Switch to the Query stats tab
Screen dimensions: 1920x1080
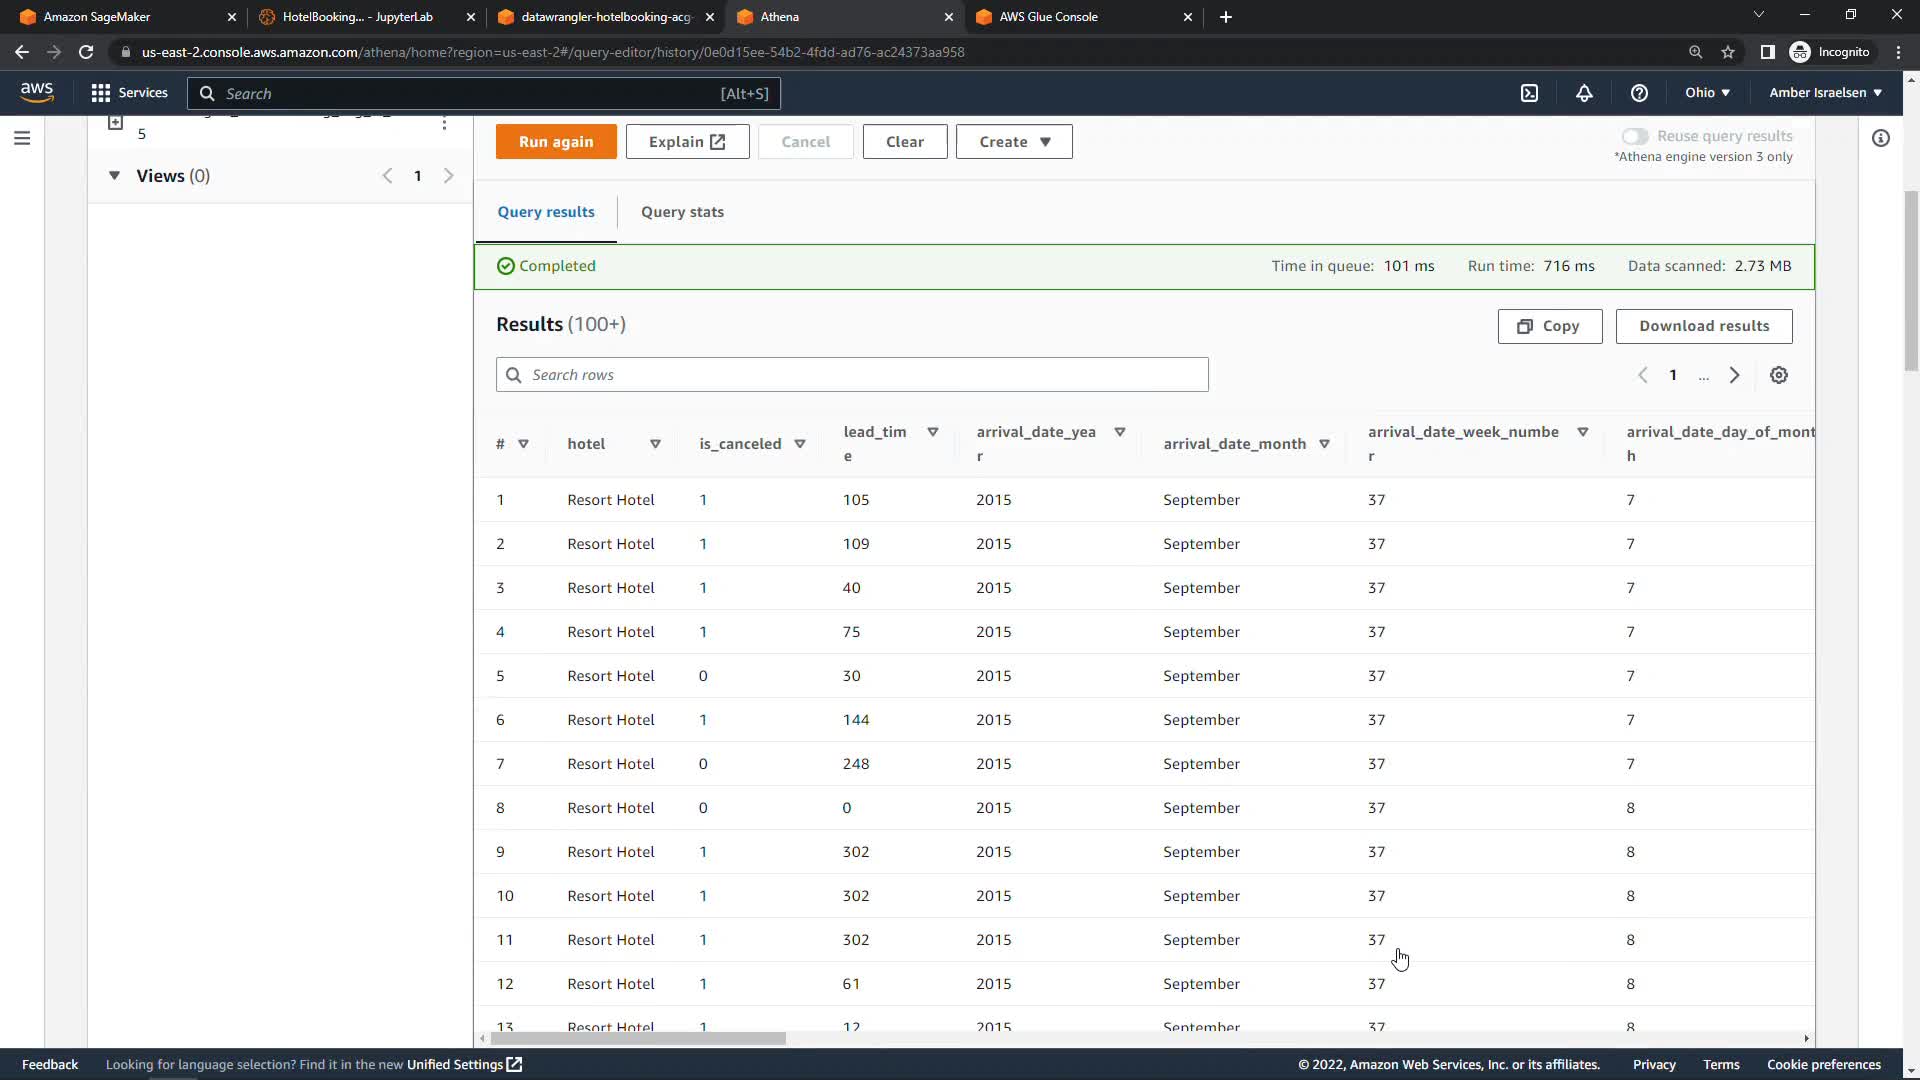[x=682, y=212]
